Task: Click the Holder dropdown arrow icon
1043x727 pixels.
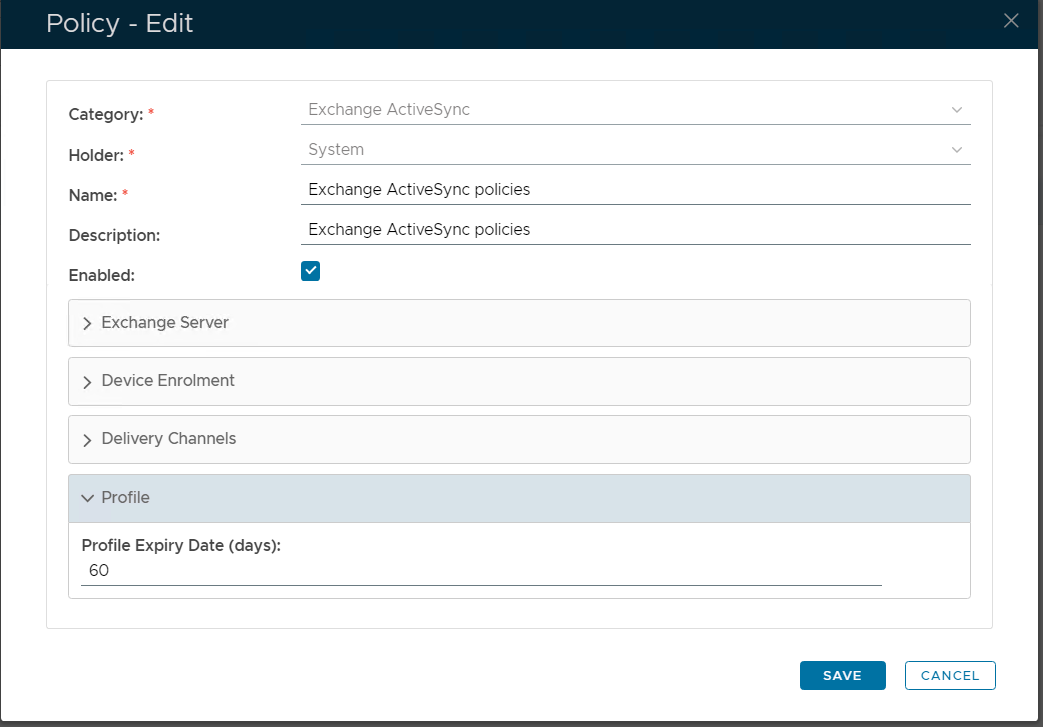Action: point(956,150)
